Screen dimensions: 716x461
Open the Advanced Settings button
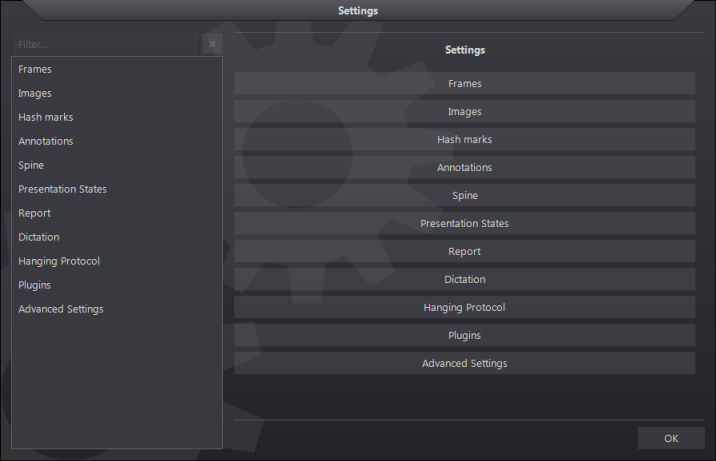464,364
